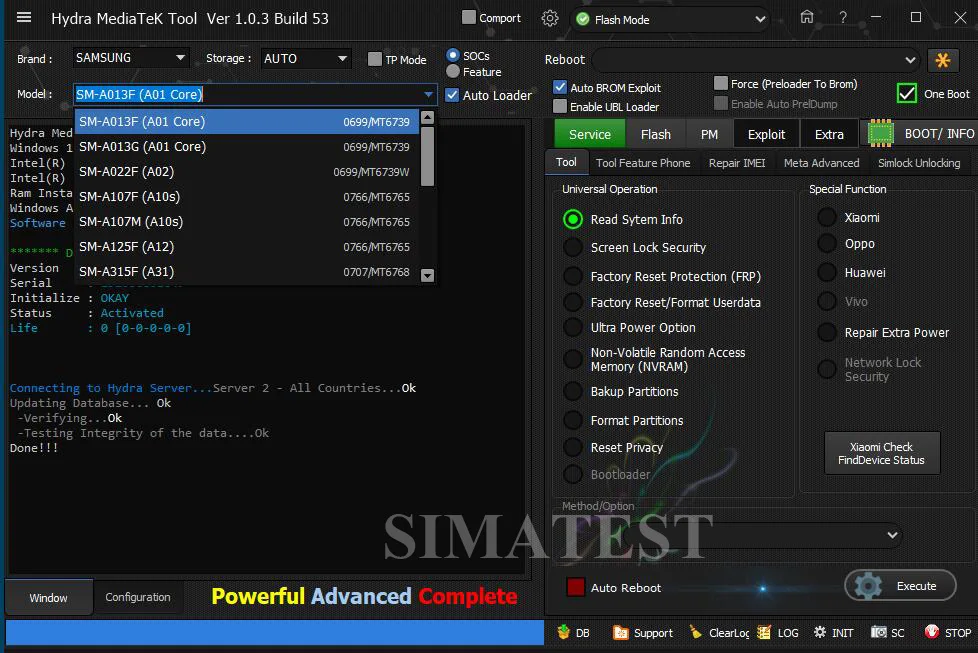The height and width of the screenshot is (653, 978).
Task: Switch to the Configuration tab
Action: coord(138,597)
